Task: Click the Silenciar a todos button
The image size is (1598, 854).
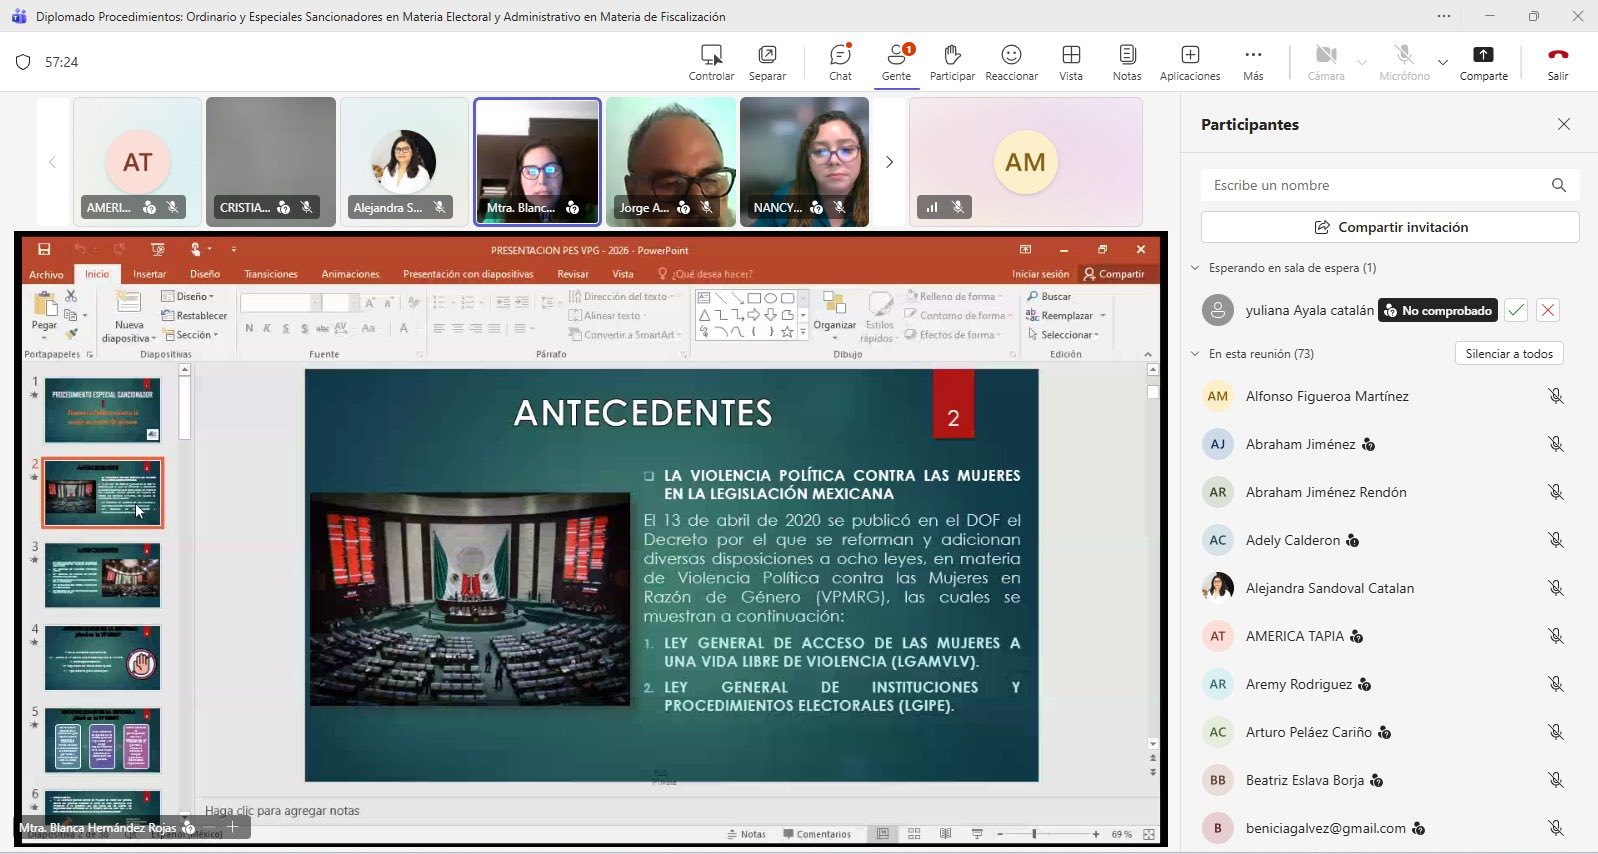Action: pos(1508,354)
